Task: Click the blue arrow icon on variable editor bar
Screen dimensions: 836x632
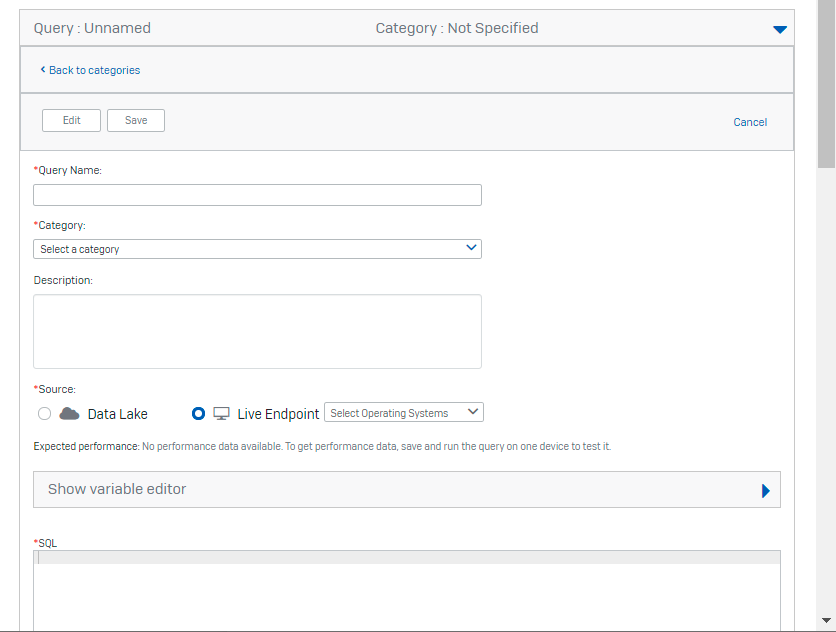Action: [766, 490]
